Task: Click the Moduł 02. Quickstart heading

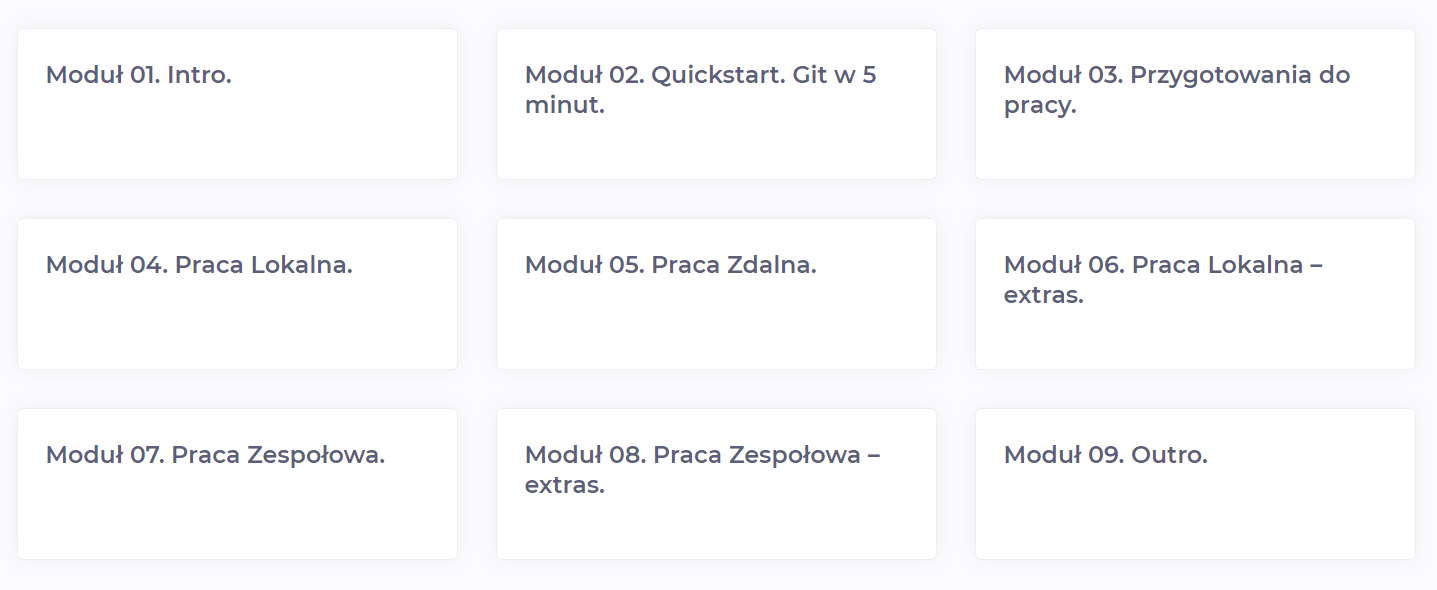Action: click(x=700, y=76)
